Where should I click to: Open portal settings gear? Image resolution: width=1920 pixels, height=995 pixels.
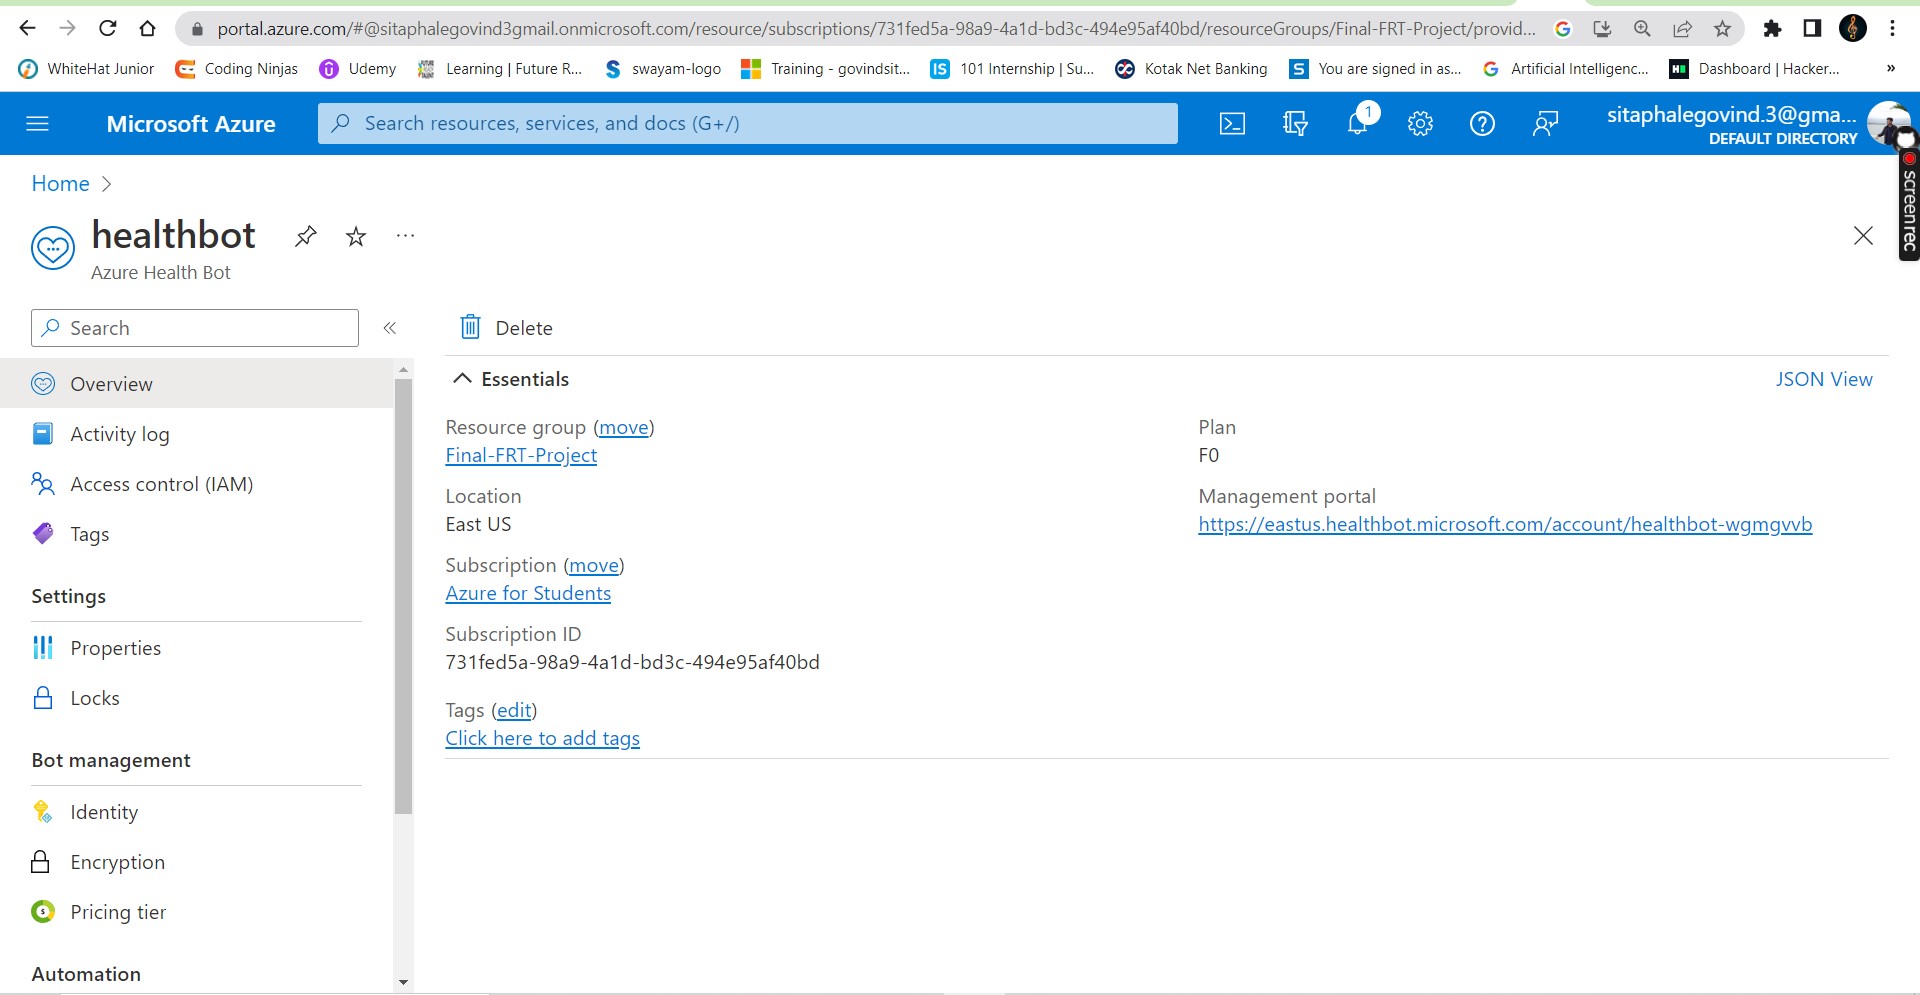1420,123
